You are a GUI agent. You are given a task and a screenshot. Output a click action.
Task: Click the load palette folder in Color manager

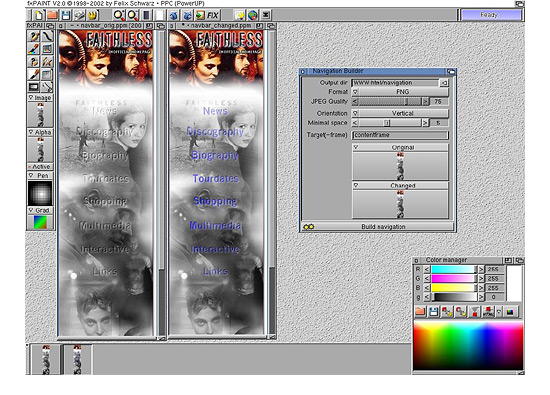point(420,312)
